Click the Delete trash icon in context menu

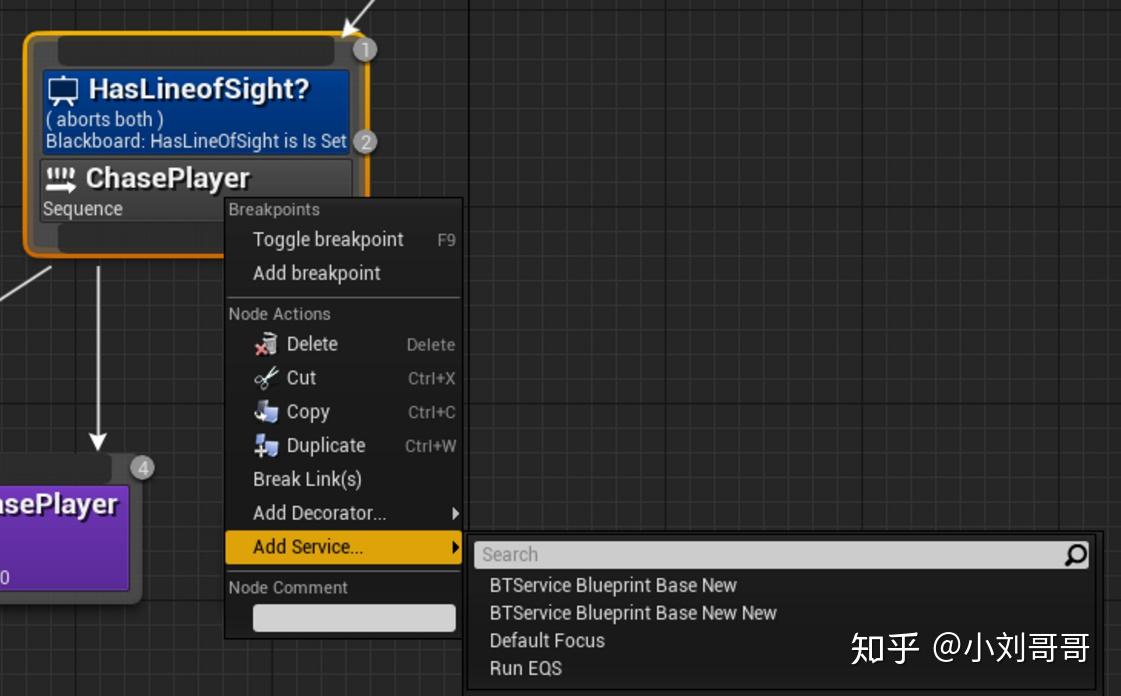point(266,344)
